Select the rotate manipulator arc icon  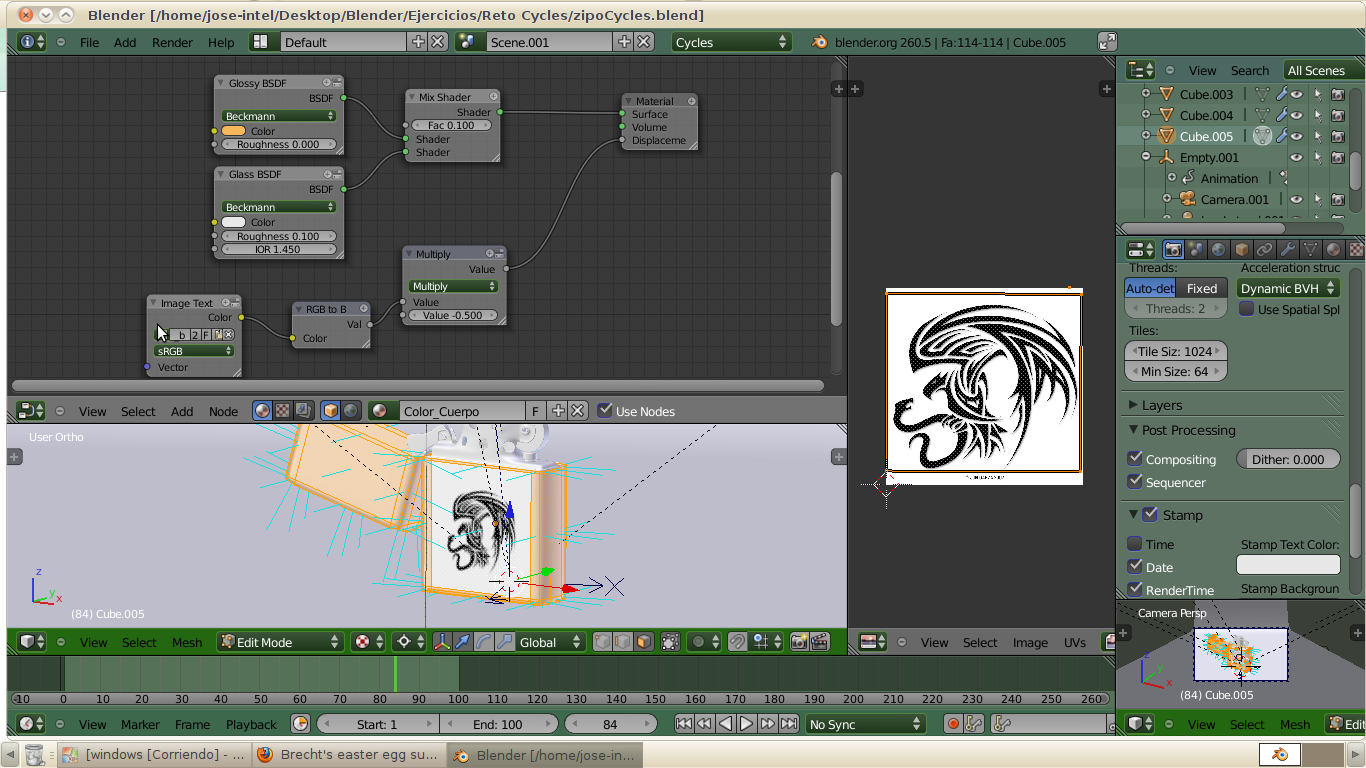point(484,642)
